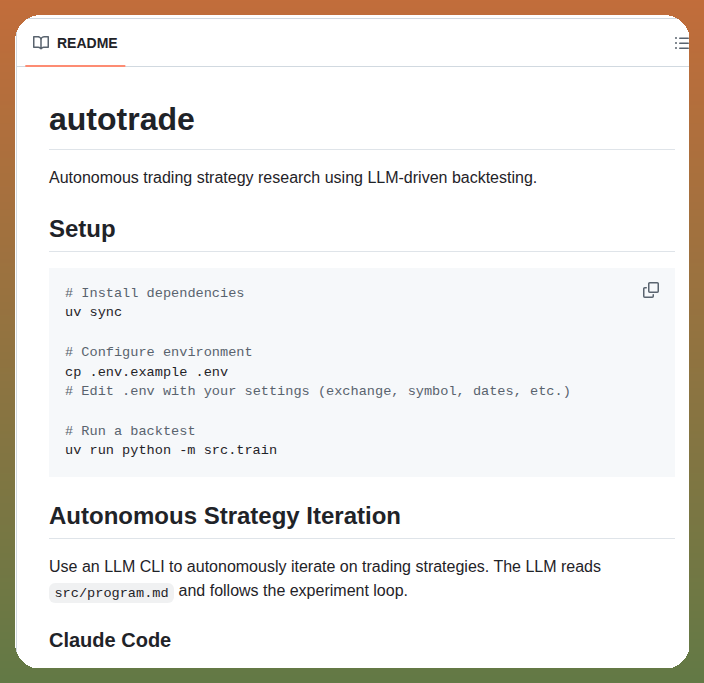704x683 pixels.
Task: Click the '# Configure environment' comment
Action: 158,352
